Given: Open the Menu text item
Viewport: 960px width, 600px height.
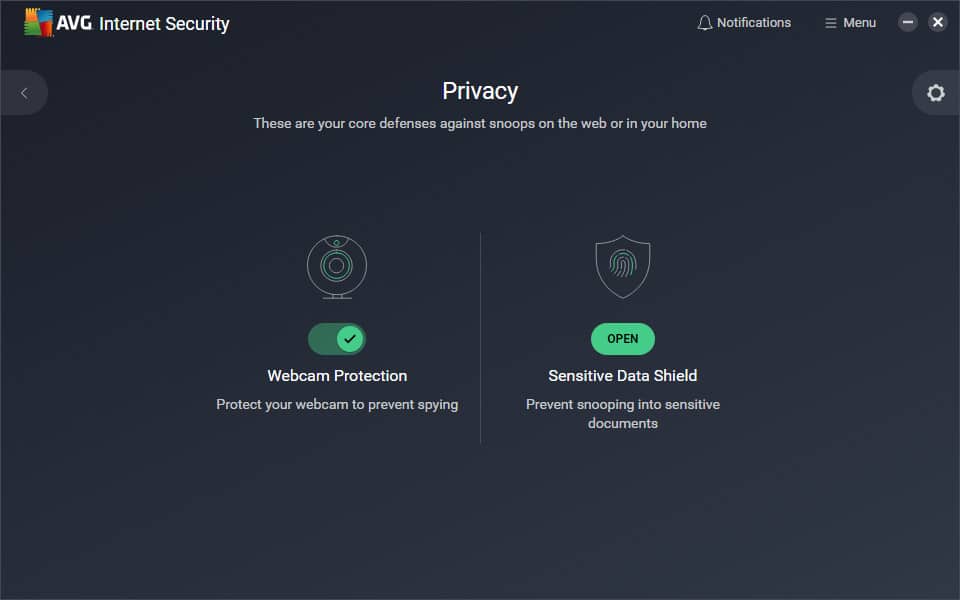Looking at the screenshot, I should click(x=860, y=23).
